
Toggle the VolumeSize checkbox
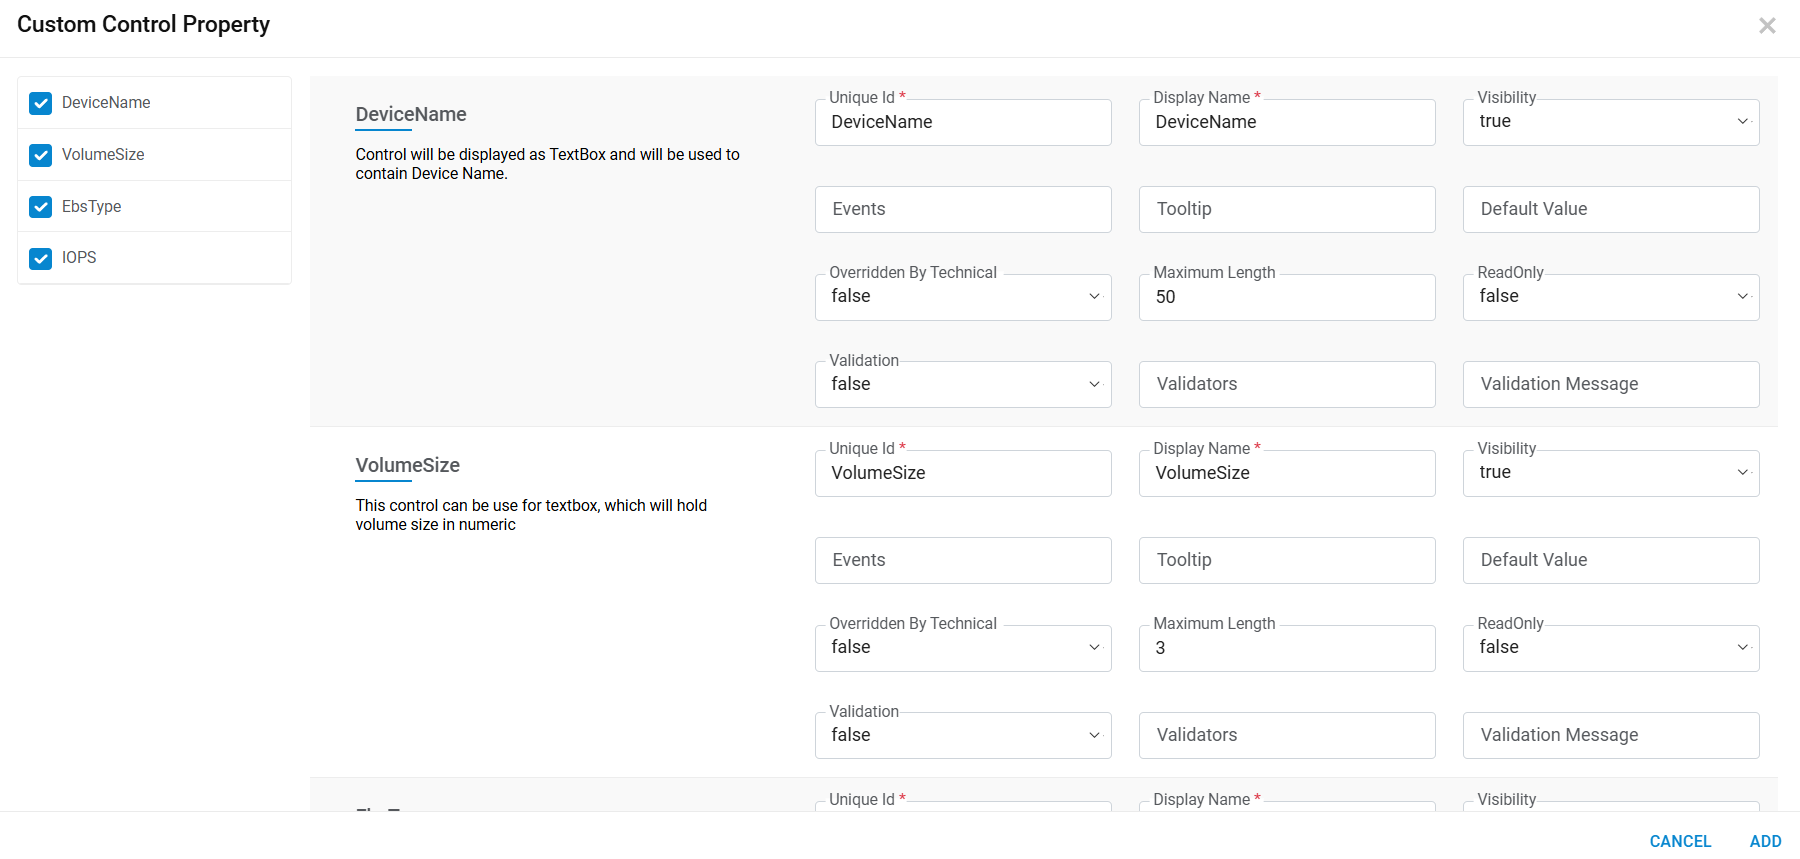pyautogui.click(x=41, y=155)
